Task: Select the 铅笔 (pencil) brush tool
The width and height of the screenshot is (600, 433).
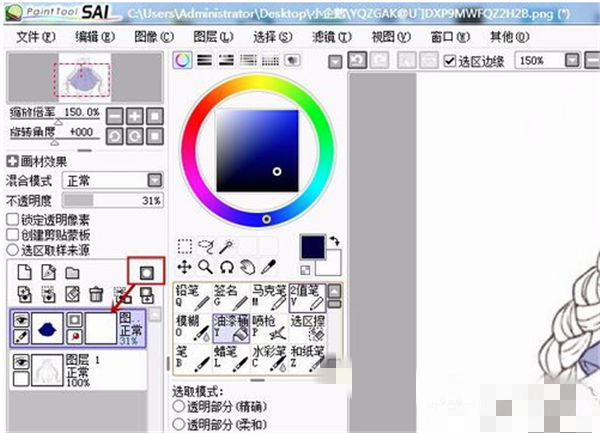Action: pyautogui.click(x=189, y=295)
